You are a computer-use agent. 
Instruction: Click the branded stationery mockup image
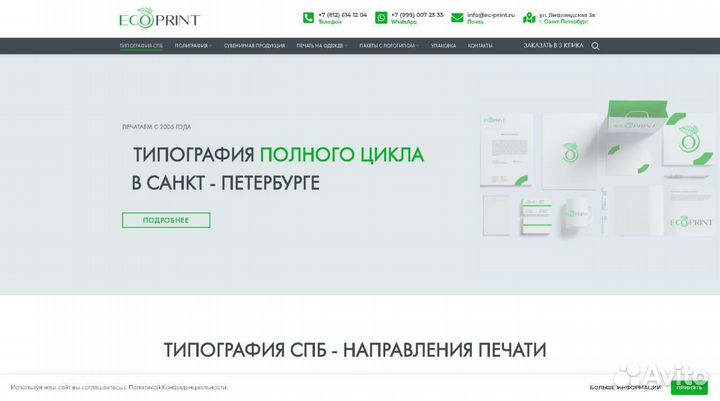pos(597,169)
